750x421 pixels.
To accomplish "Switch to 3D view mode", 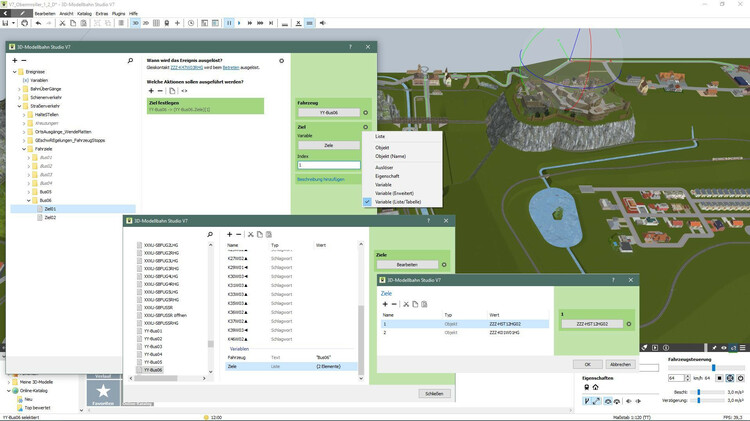I will (x=135, y=22).
